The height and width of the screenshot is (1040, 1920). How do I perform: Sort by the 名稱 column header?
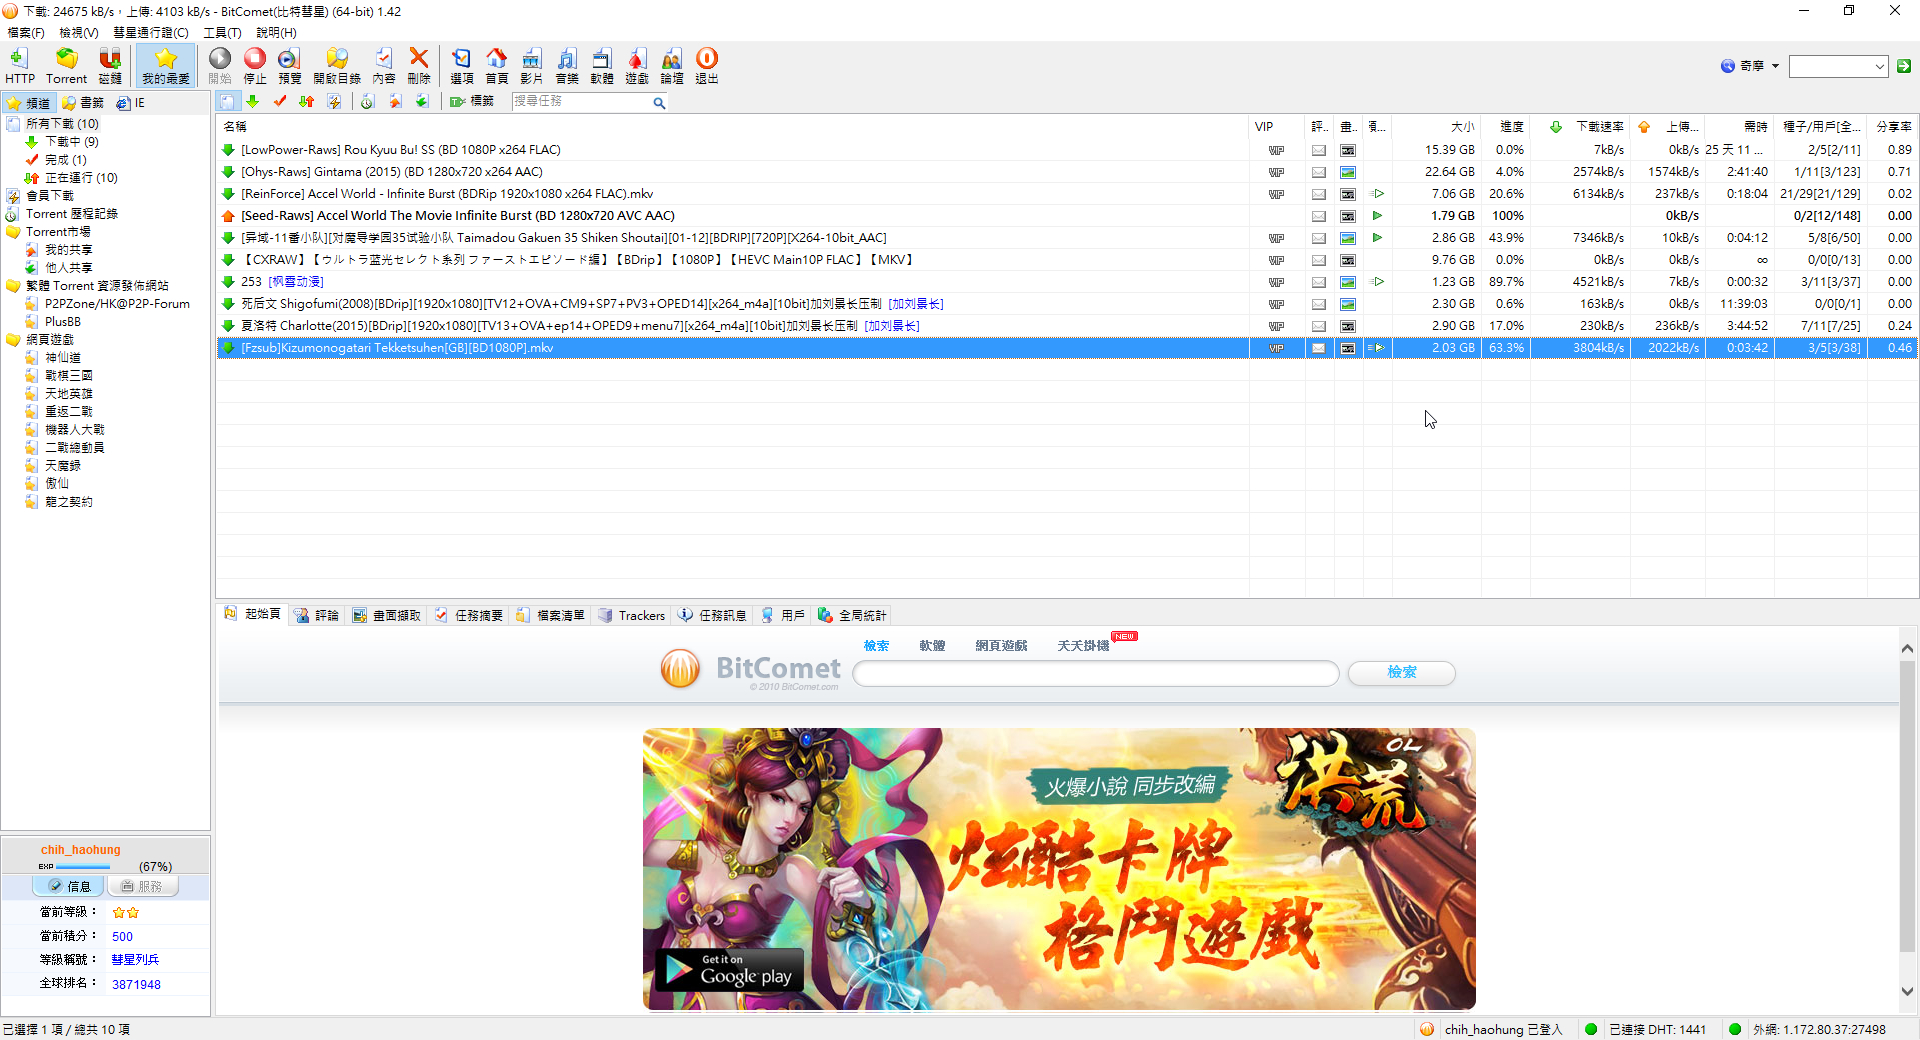[x=235, y=127]
